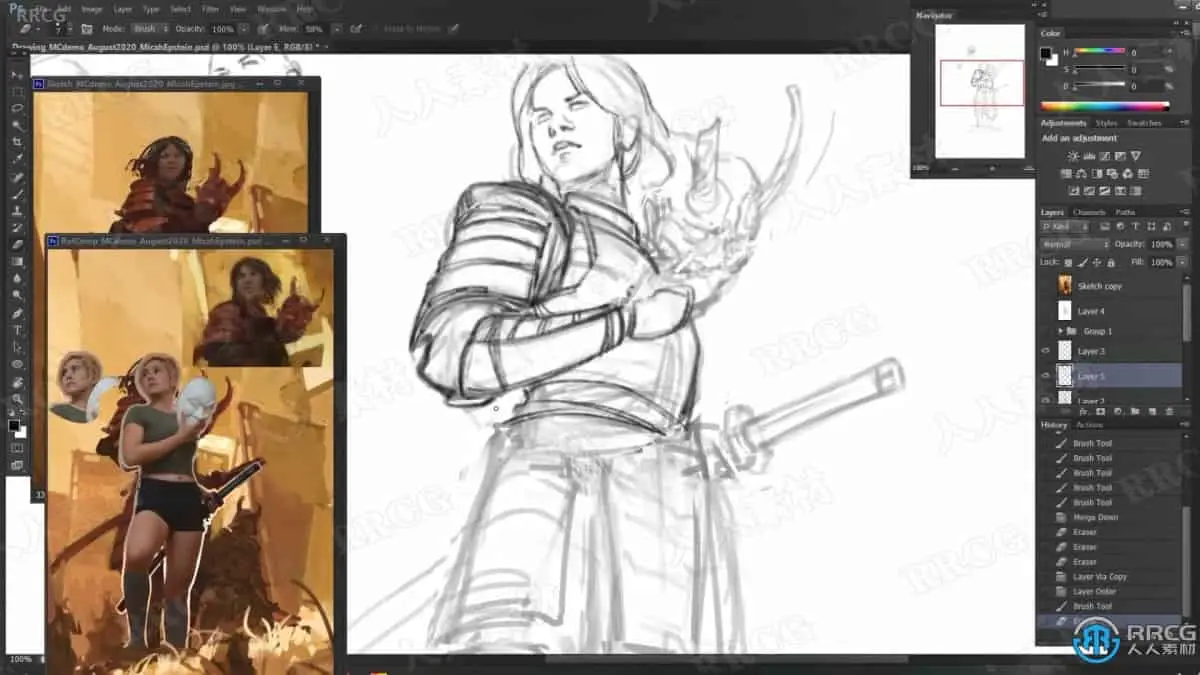Hide Layer 2 with its eye icon
The height and width of the screenshot is (675, 1200).
coord(1046,399)
